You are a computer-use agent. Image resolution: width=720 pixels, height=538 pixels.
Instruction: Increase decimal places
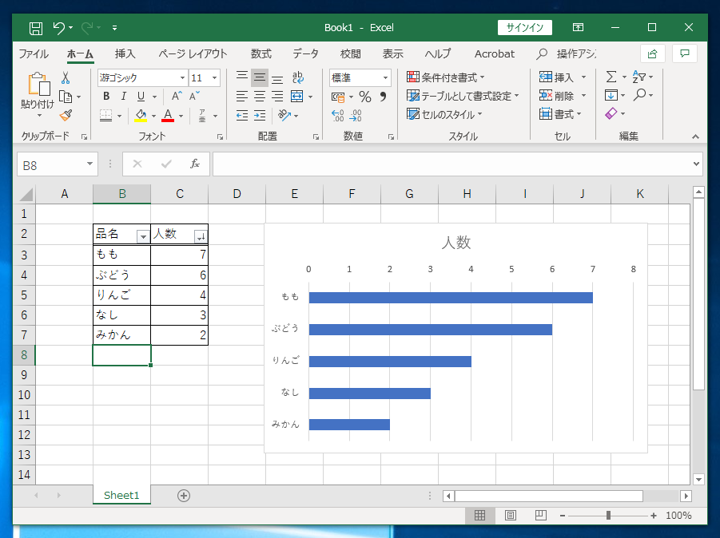coord(338,115)
